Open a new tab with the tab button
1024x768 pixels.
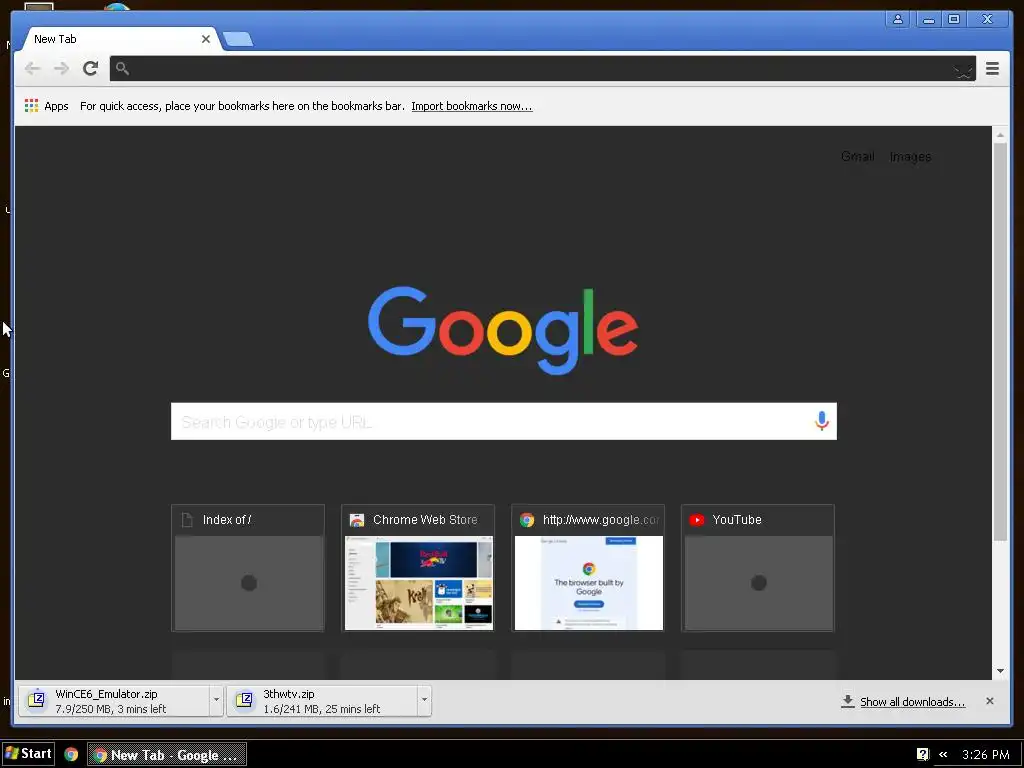pos(238,39)
